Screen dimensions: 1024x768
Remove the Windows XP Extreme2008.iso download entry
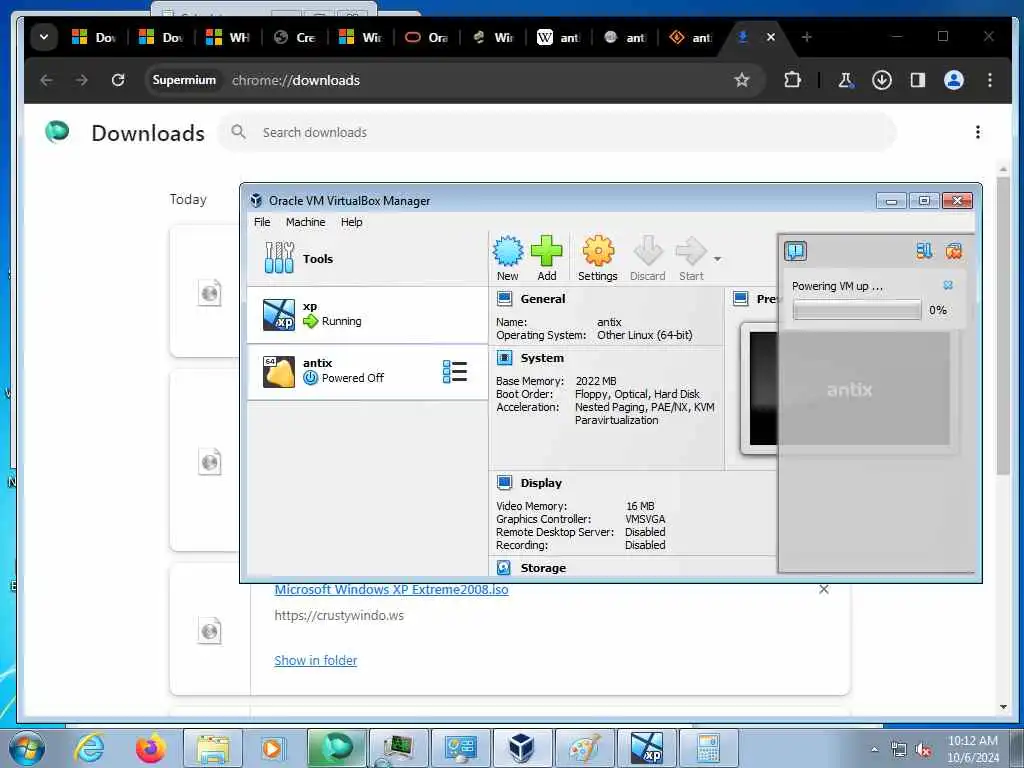point(824,590)
